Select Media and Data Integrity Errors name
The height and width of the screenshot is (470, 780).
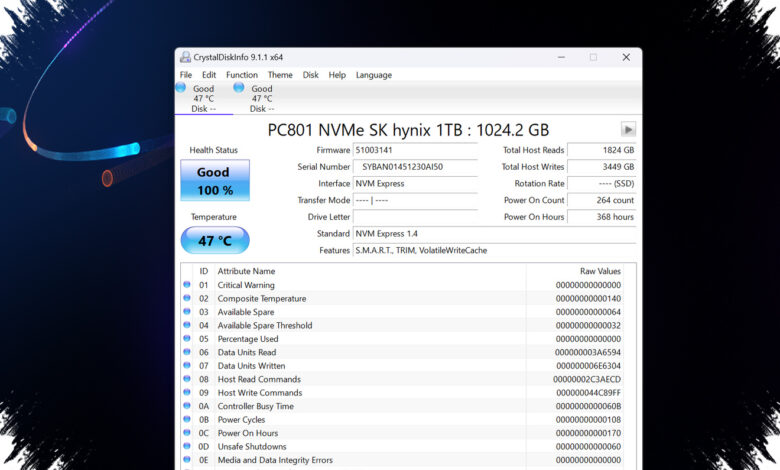275,460
